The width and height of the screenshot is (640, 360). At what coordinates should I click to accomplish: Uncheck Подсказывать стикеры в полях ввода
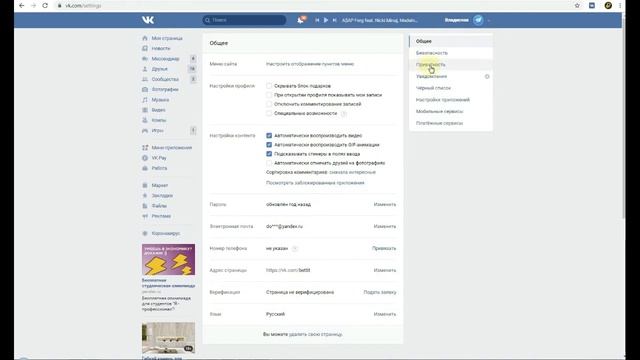pyautogui.click(x=269, y=154)
